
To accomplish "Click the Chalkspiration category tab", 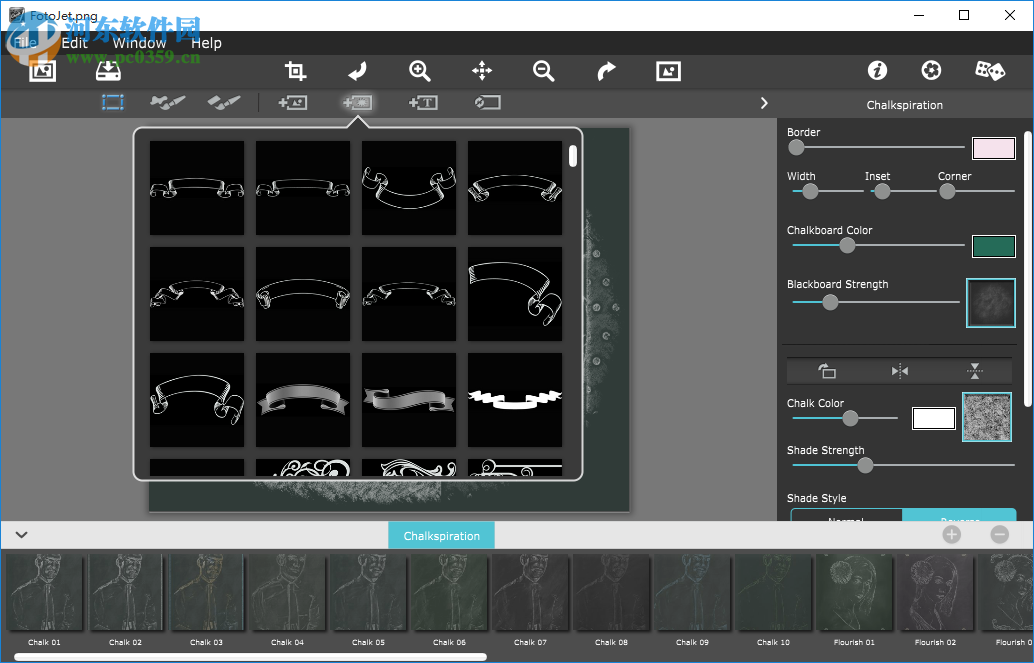I will pyautogui.click(x=441, y=536).
